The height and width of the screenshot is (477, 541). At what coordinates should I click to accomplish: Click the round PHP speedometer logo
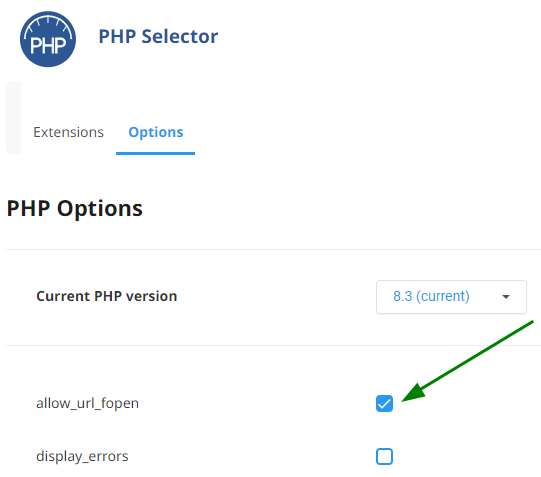[x=48, y=39]
